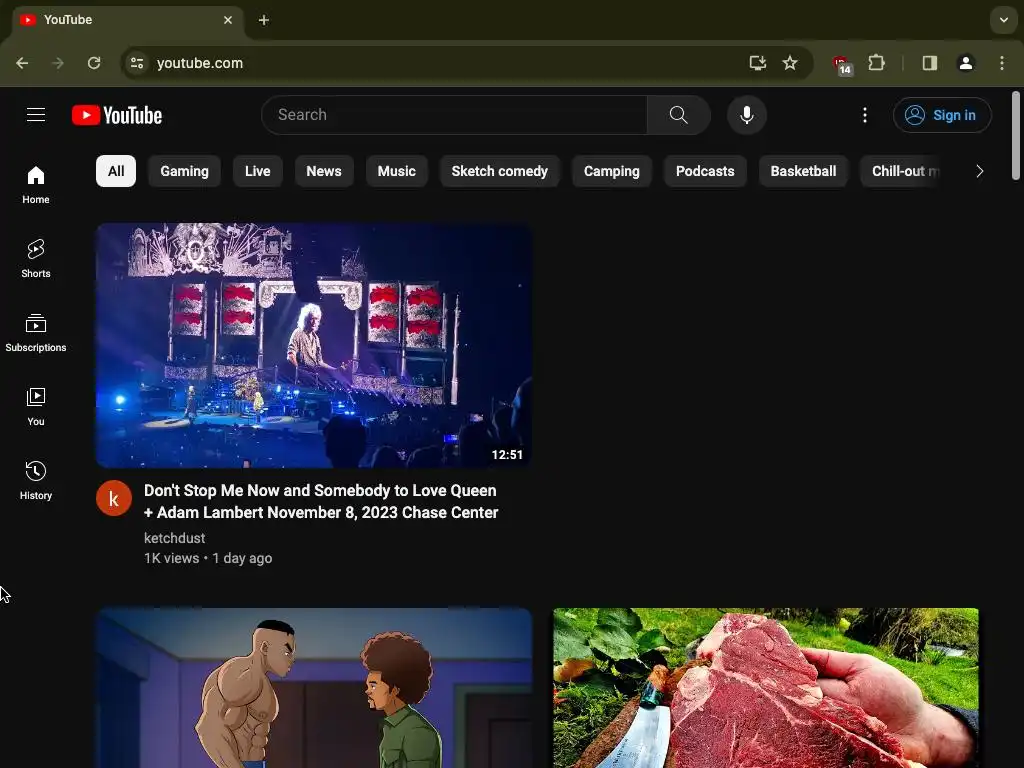Open YouTube settings three-dot menu

click(x=865, y=115)
